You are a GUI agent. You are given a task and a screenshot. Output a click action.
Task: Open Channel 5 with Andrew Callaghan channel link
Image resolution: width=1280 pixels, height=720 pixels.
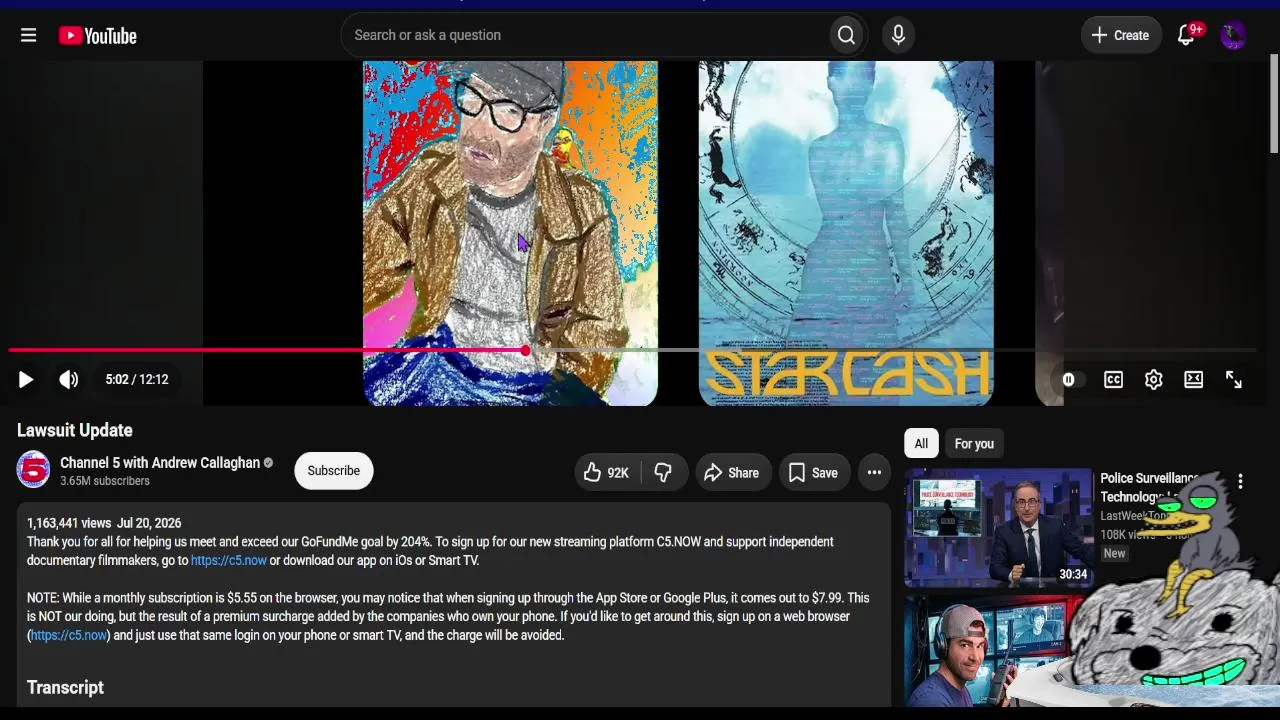point(160,463)
